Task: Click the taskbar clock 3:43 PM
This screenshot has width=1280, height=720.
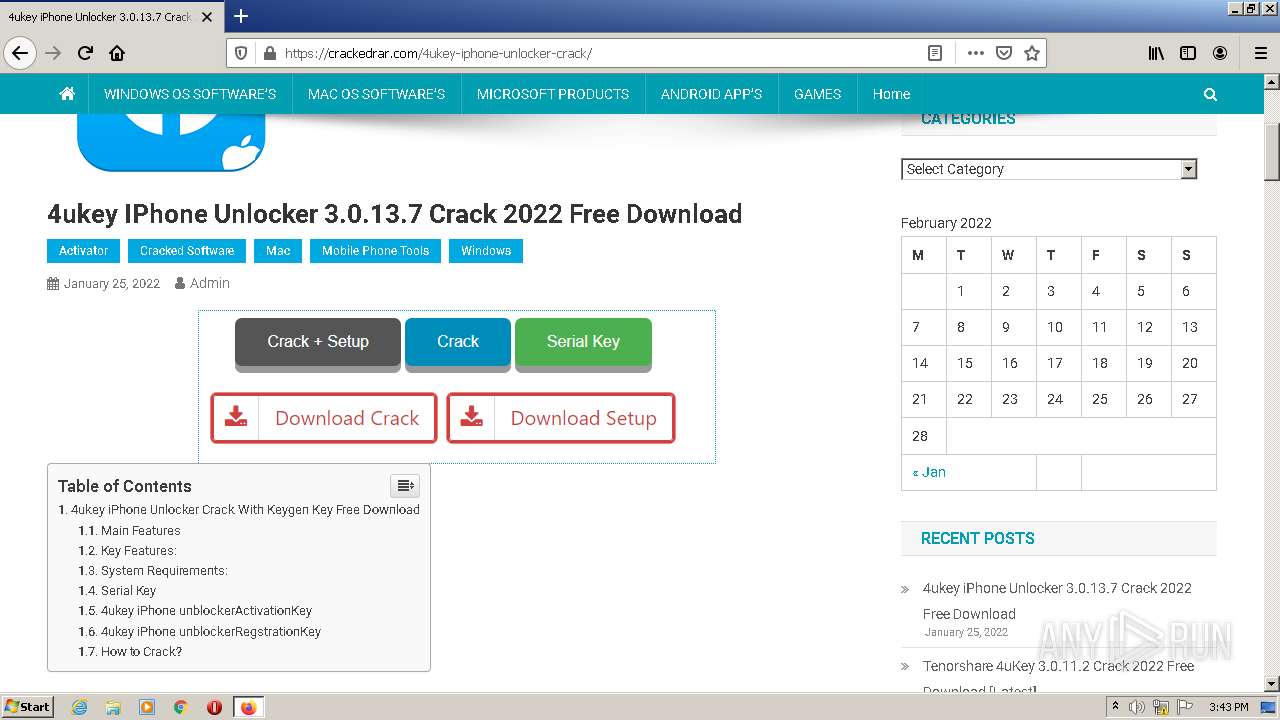Action: (1228, 707)
